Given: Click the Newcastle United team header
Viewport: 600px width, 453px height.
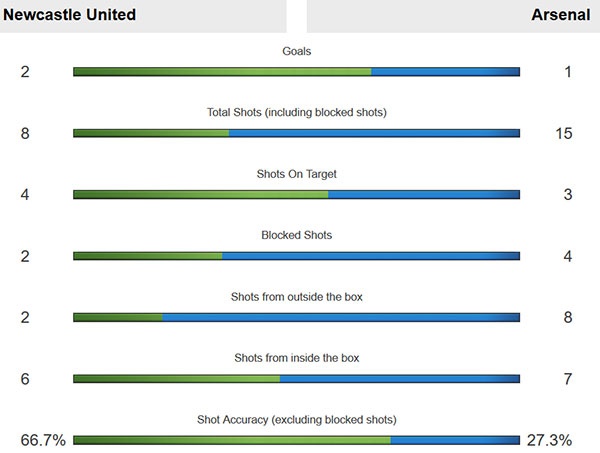Looking at the screenshot, I should pyautogui.click(x=70, y=15).
